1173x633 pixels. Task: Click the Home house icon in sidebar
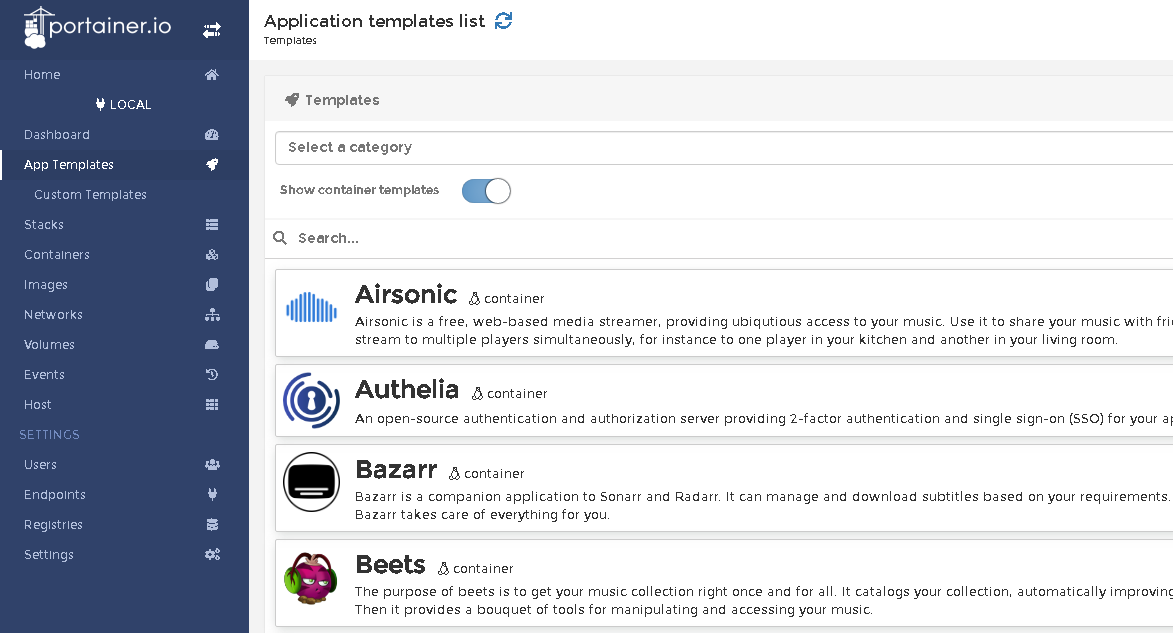coord(211,75)
